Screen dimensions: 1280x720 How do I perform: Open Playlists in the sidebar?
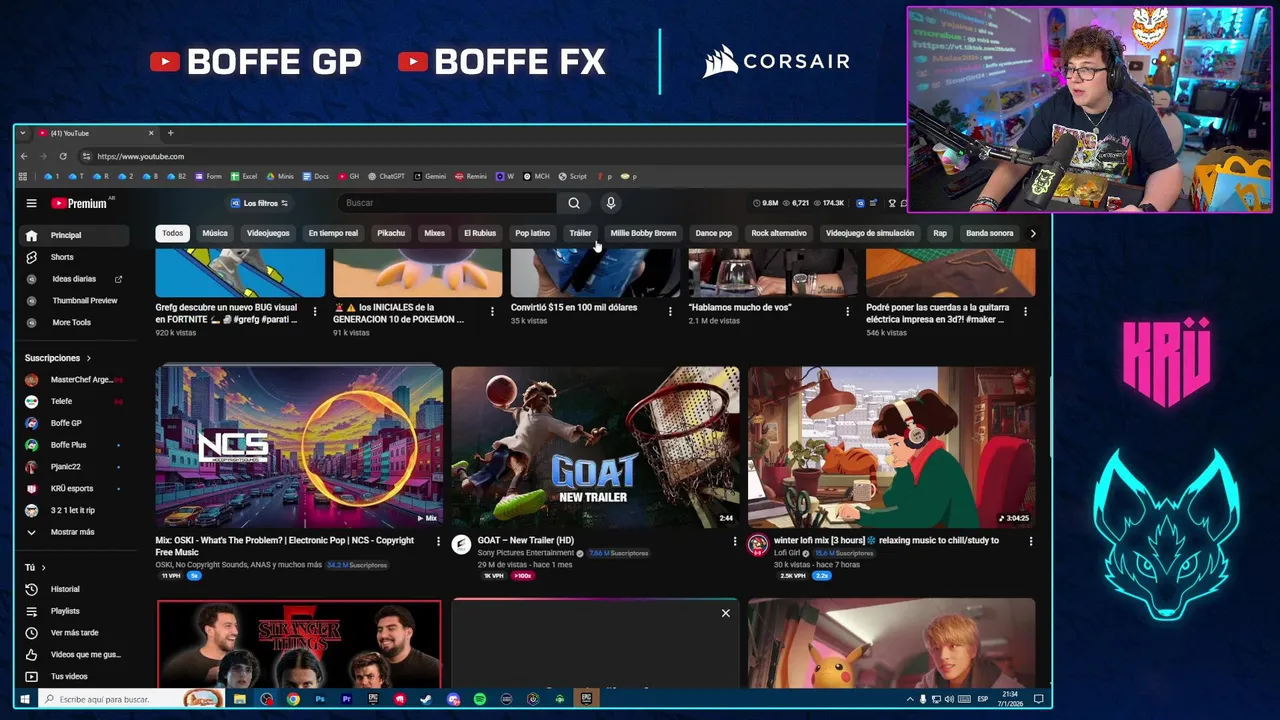click(x=75, y=611)
